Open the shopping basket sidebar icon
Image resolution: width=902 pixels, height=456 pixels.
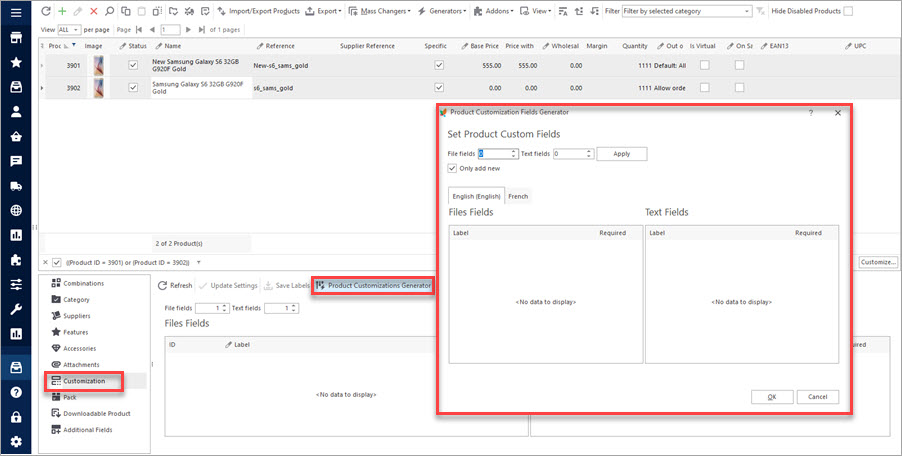[x=16, y=136]
